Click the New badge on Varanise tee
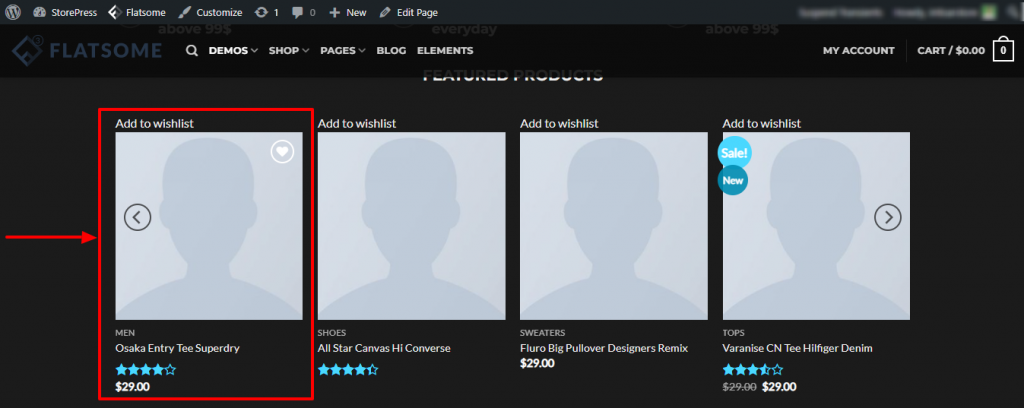This screenshot has height=408, width=1024. [x=733, y=181]
